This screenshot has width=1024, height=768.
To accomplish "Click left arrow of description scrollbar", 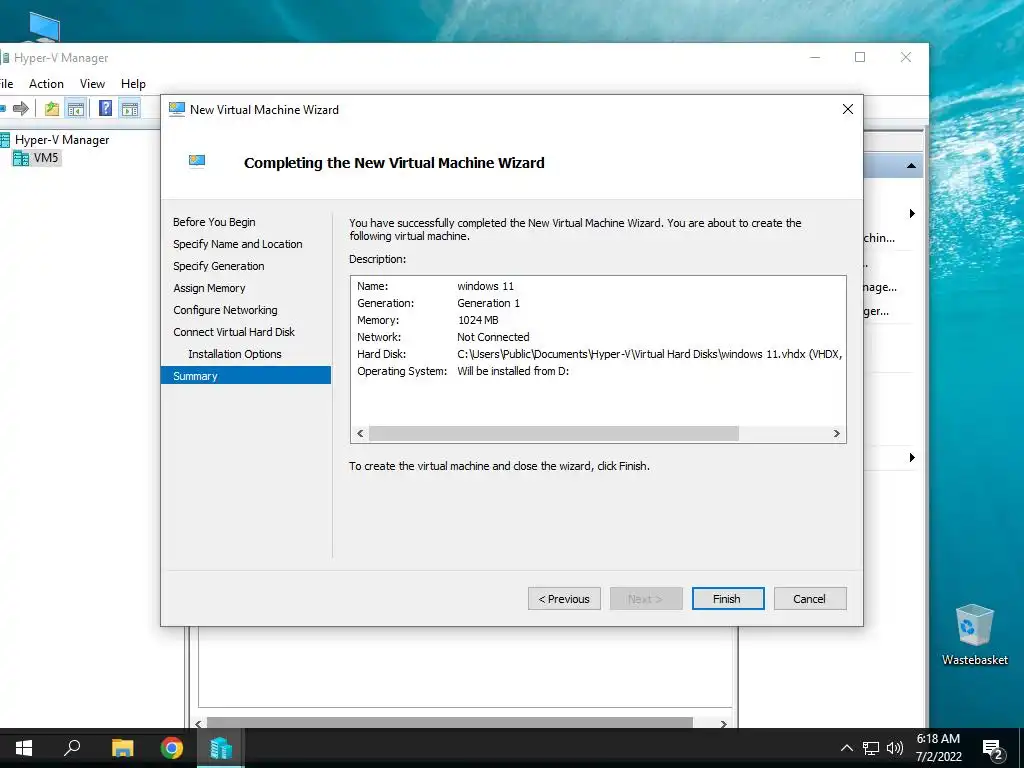I will (x=360, y=434).
